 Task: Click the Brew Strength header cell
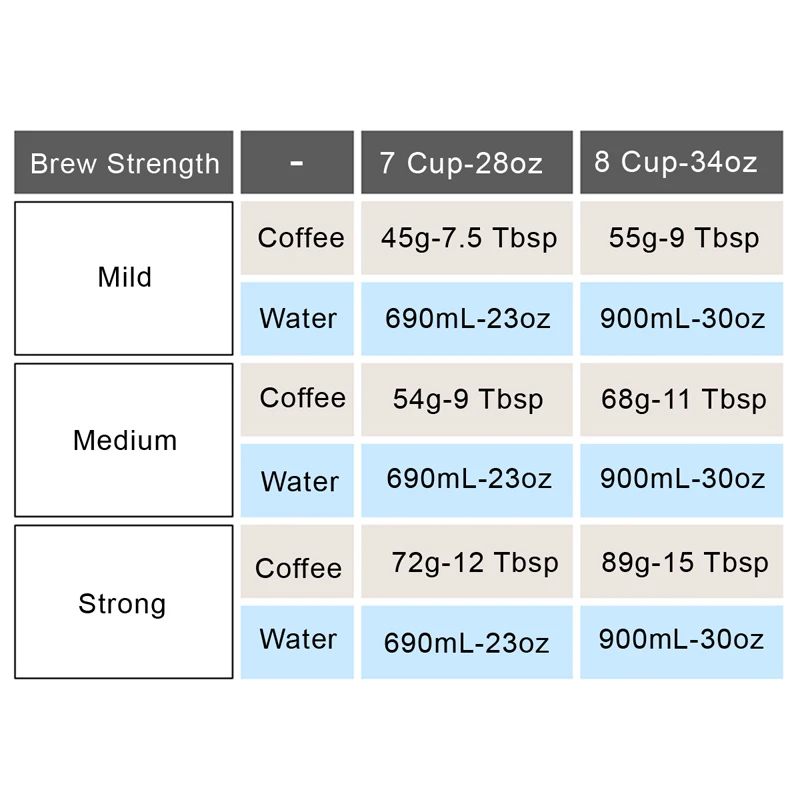pyautogui.click(x=123, y=162)
